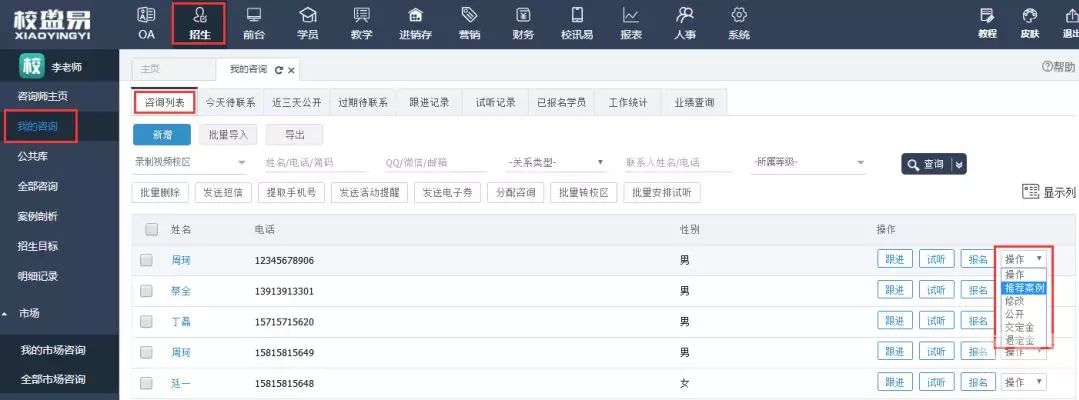Click the 分配咨询 button
The image size is (1079, 400).
coord(515,193)
